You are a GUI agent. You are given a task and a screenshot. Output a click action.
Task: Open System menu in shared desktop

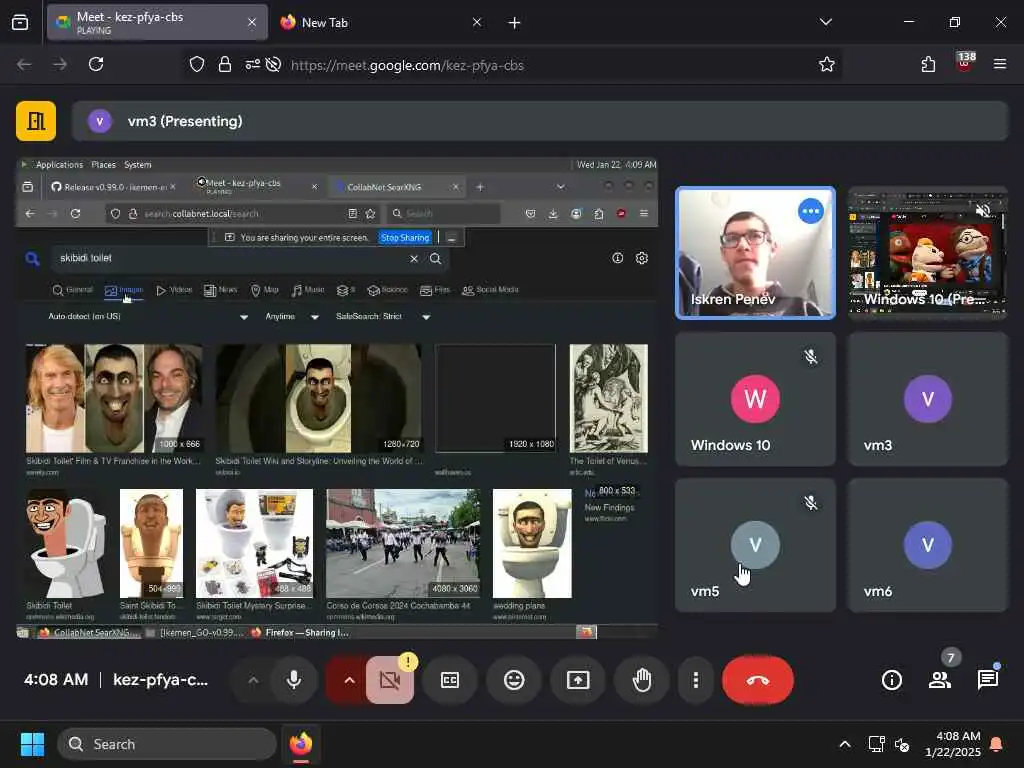(138, 165)
